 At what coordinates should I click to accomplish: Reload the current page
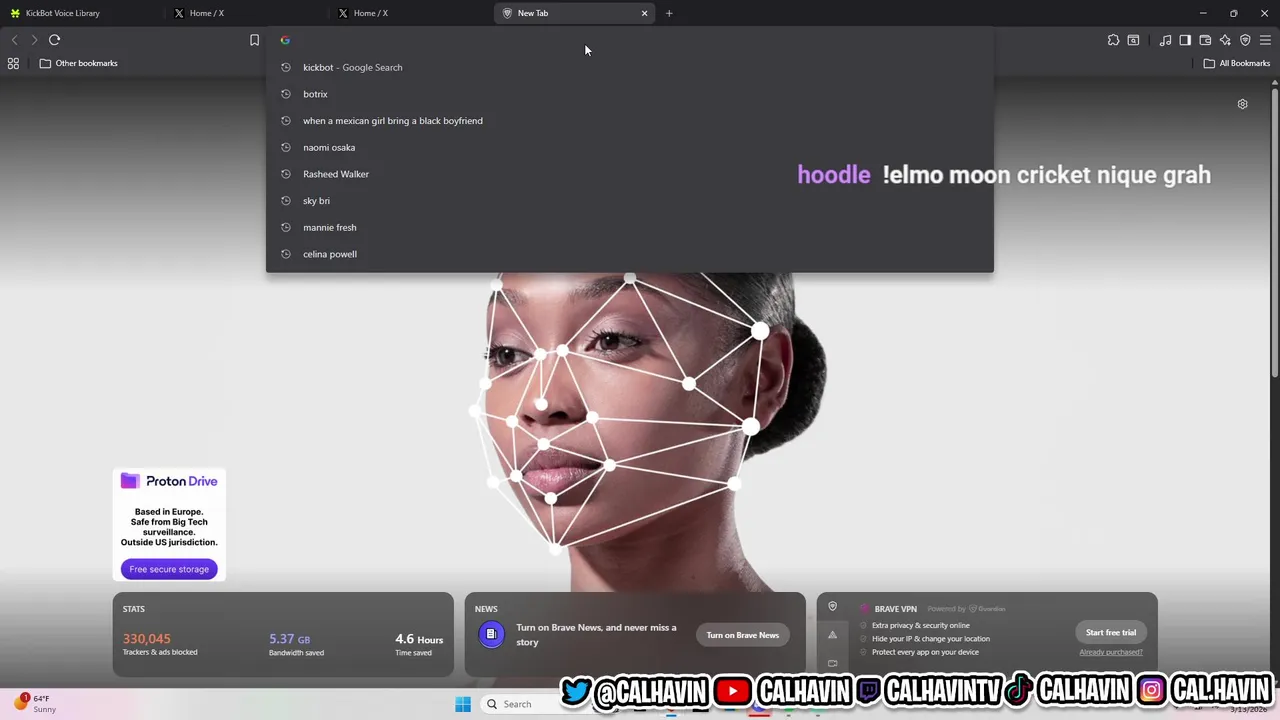55,40
